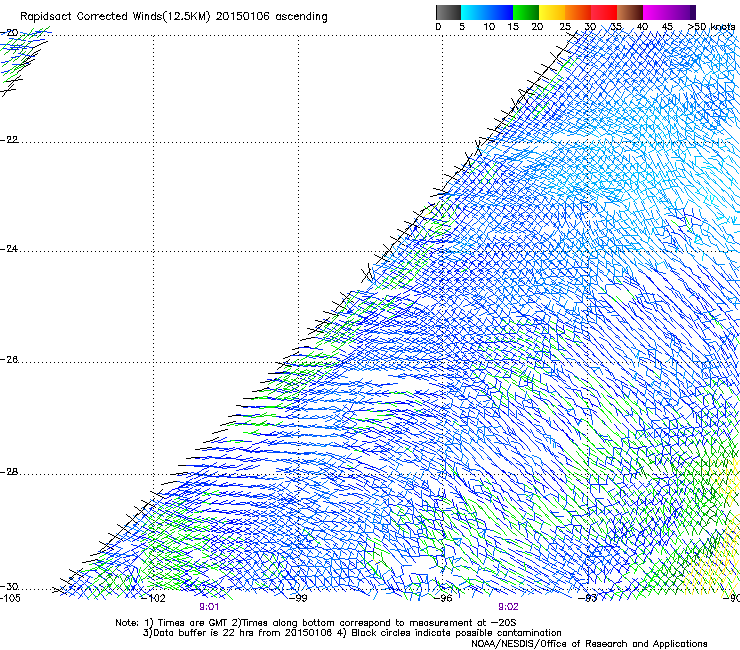
Task: Click the green 15-20 knots color swatch
Action: (526, 12)
